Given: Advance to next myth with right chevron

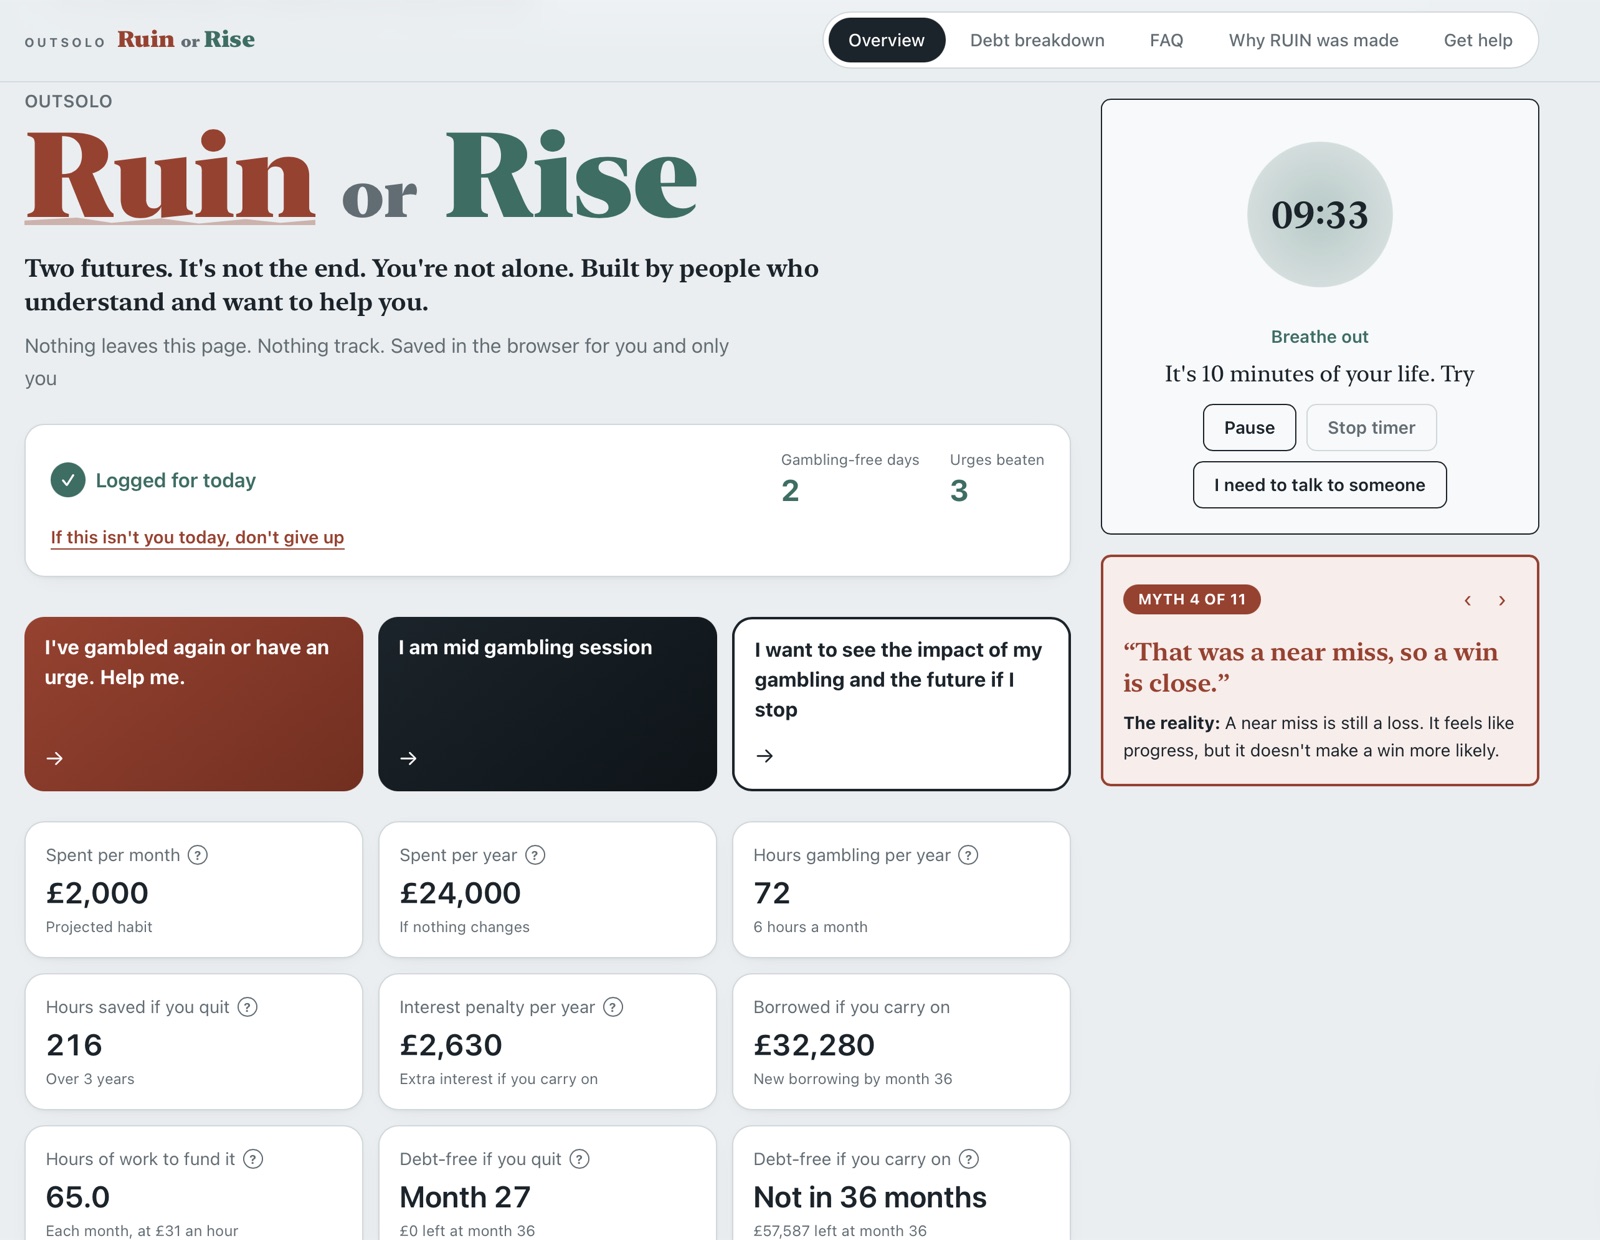Looking at the screenshot, I should pyautogui.click(x=1502, y=600).
